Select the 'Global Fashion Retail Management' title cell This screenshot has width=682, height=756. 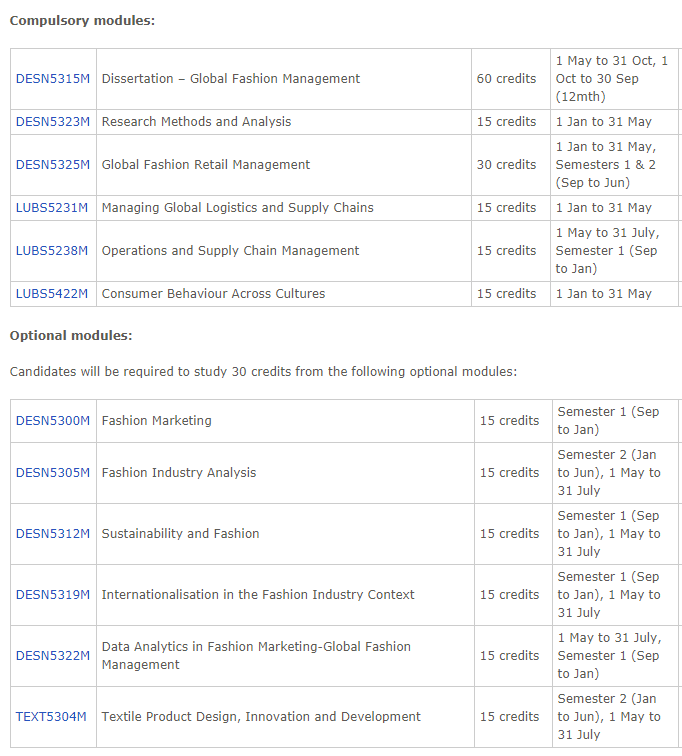coord(206,165)
